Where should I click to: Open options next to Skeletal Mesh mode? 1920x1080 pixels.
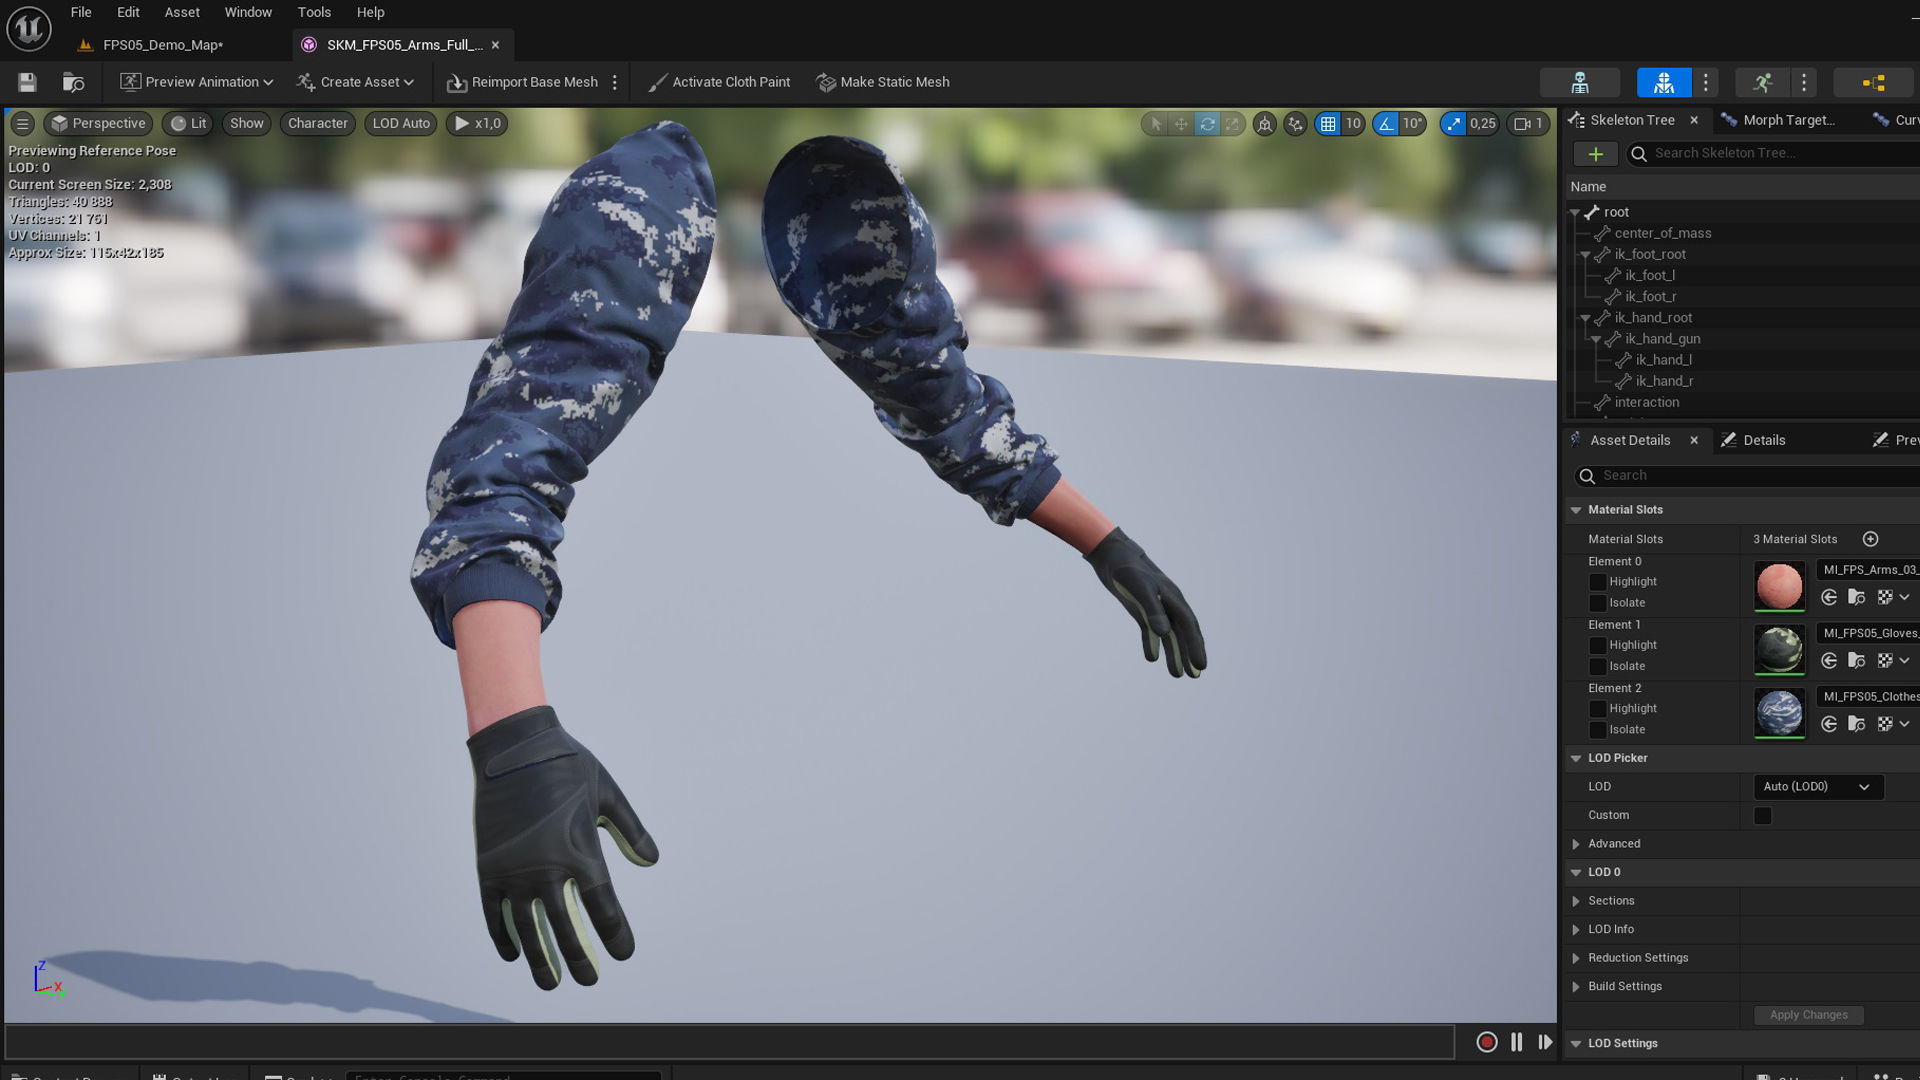coord(1706,82)
